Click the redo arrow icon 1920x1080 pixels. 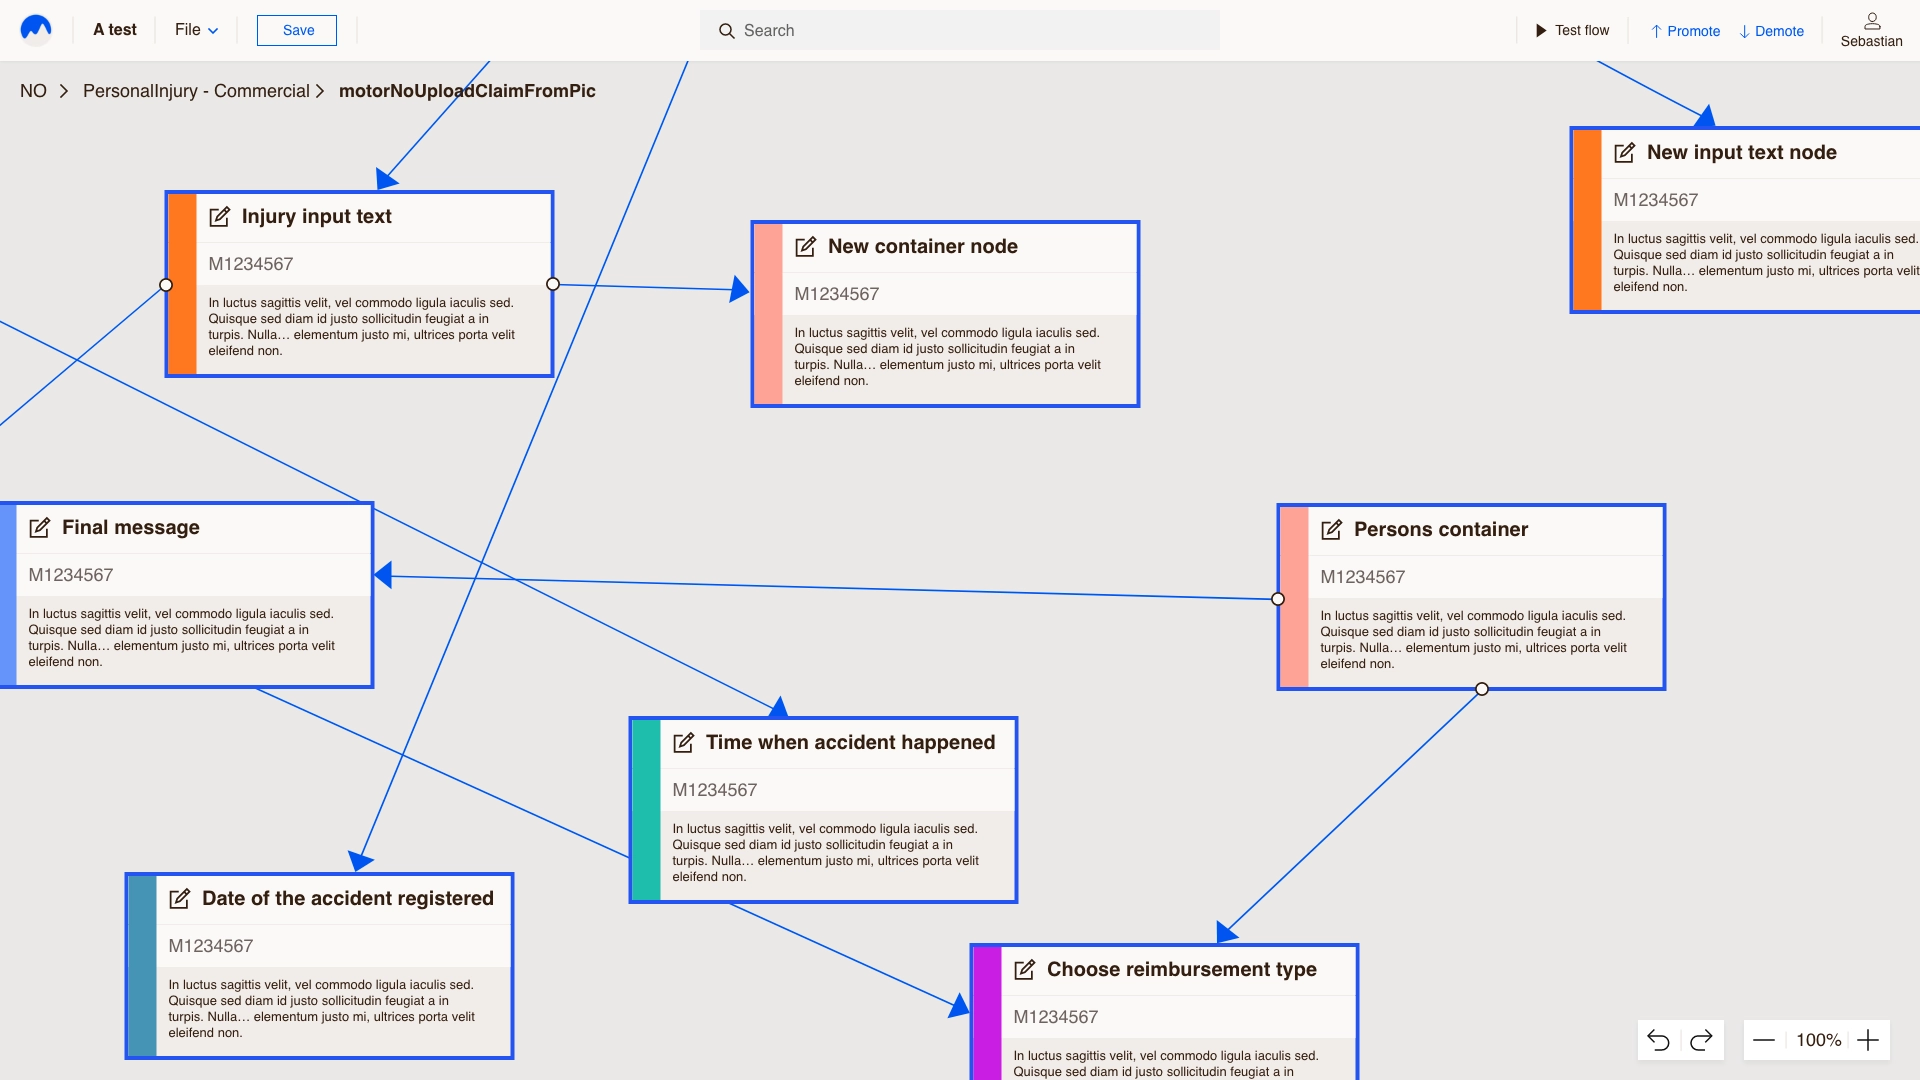tap(1701, 1040)
